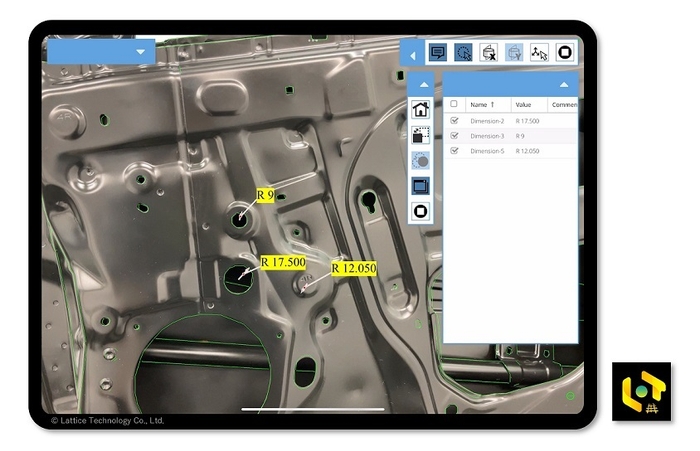The height and width of the screenshot is (451, 700).
Task: Select the circle pick tool in top toolbar
Action: [463, 53]
